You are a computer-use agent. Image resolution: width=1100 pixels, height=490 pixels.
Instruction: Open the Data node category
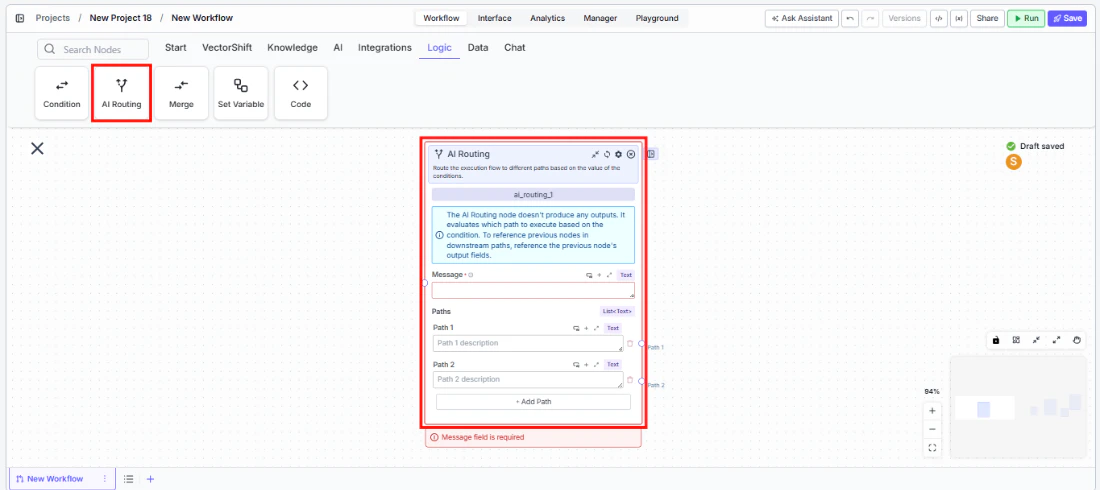[x=478, y=48]
